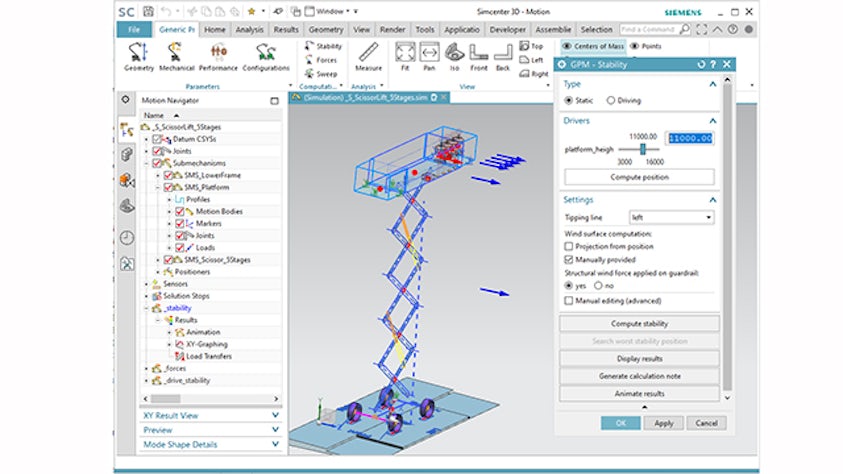Viewport: 843px width, 474px height.
Task: Activate the Pan view tool
Action: pyautogui.click(x=429, y=56)
